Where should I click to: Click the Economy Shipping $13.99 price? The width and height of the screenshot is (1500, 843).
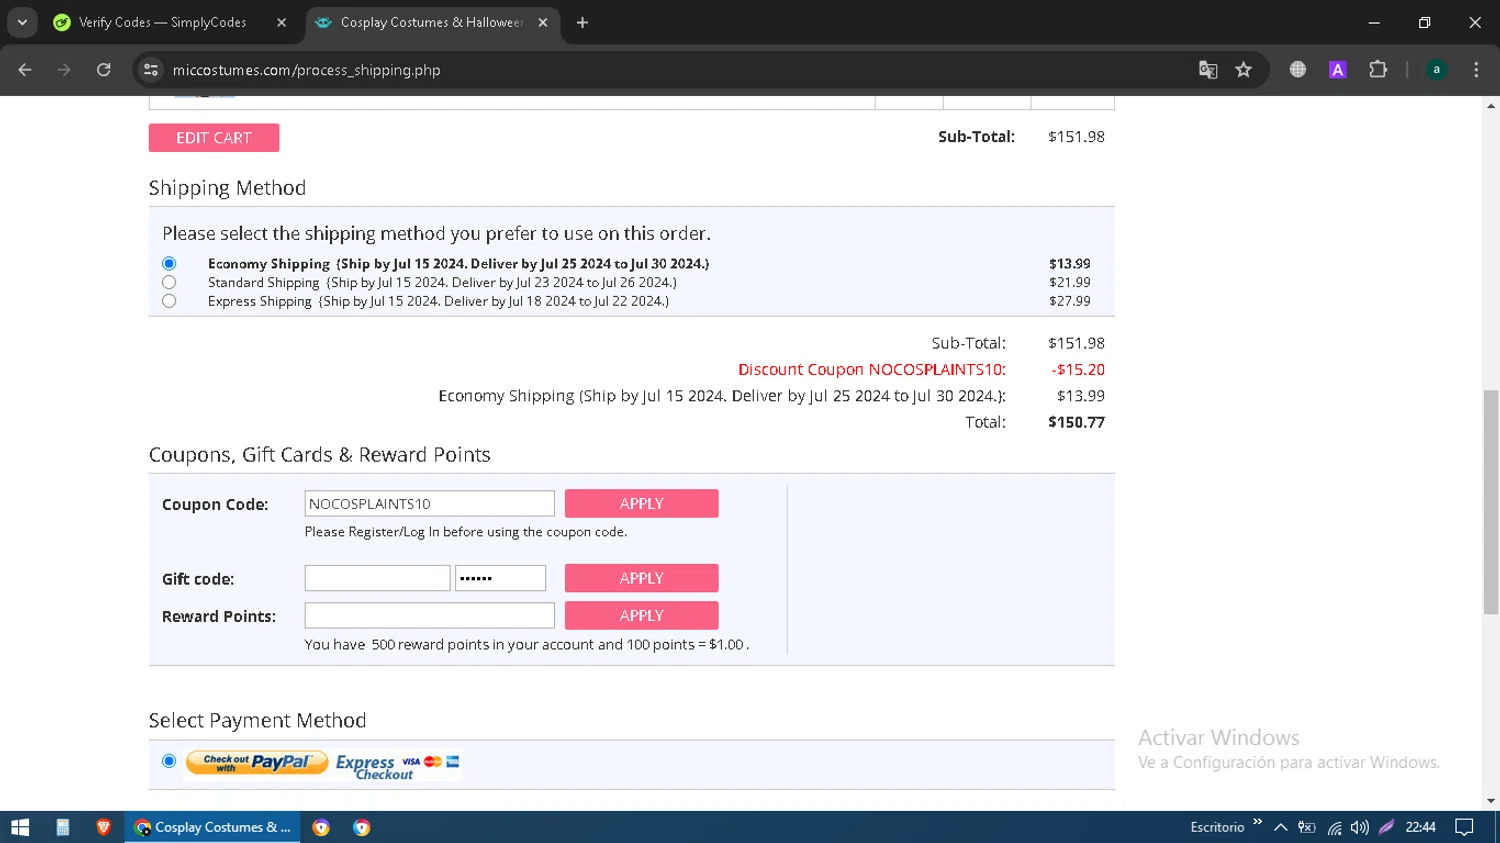click(1069, 264)
